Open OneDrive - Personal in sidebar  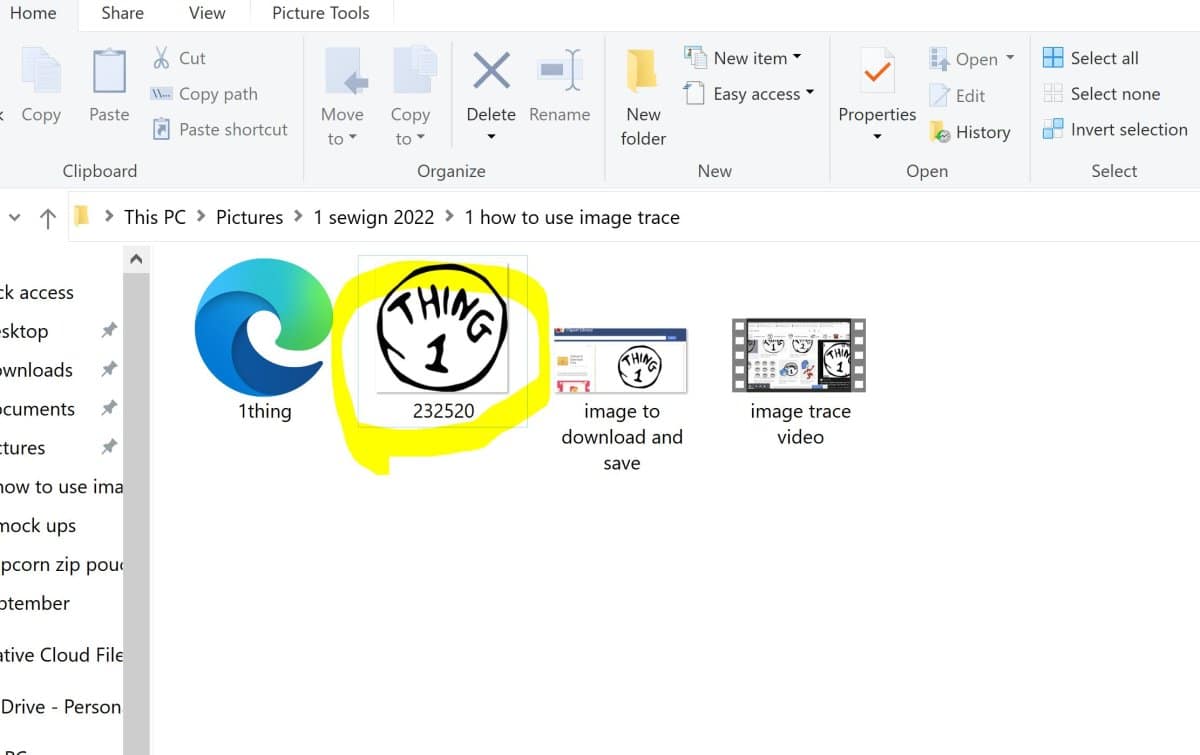pyautogui.click(x=61, y=707)
